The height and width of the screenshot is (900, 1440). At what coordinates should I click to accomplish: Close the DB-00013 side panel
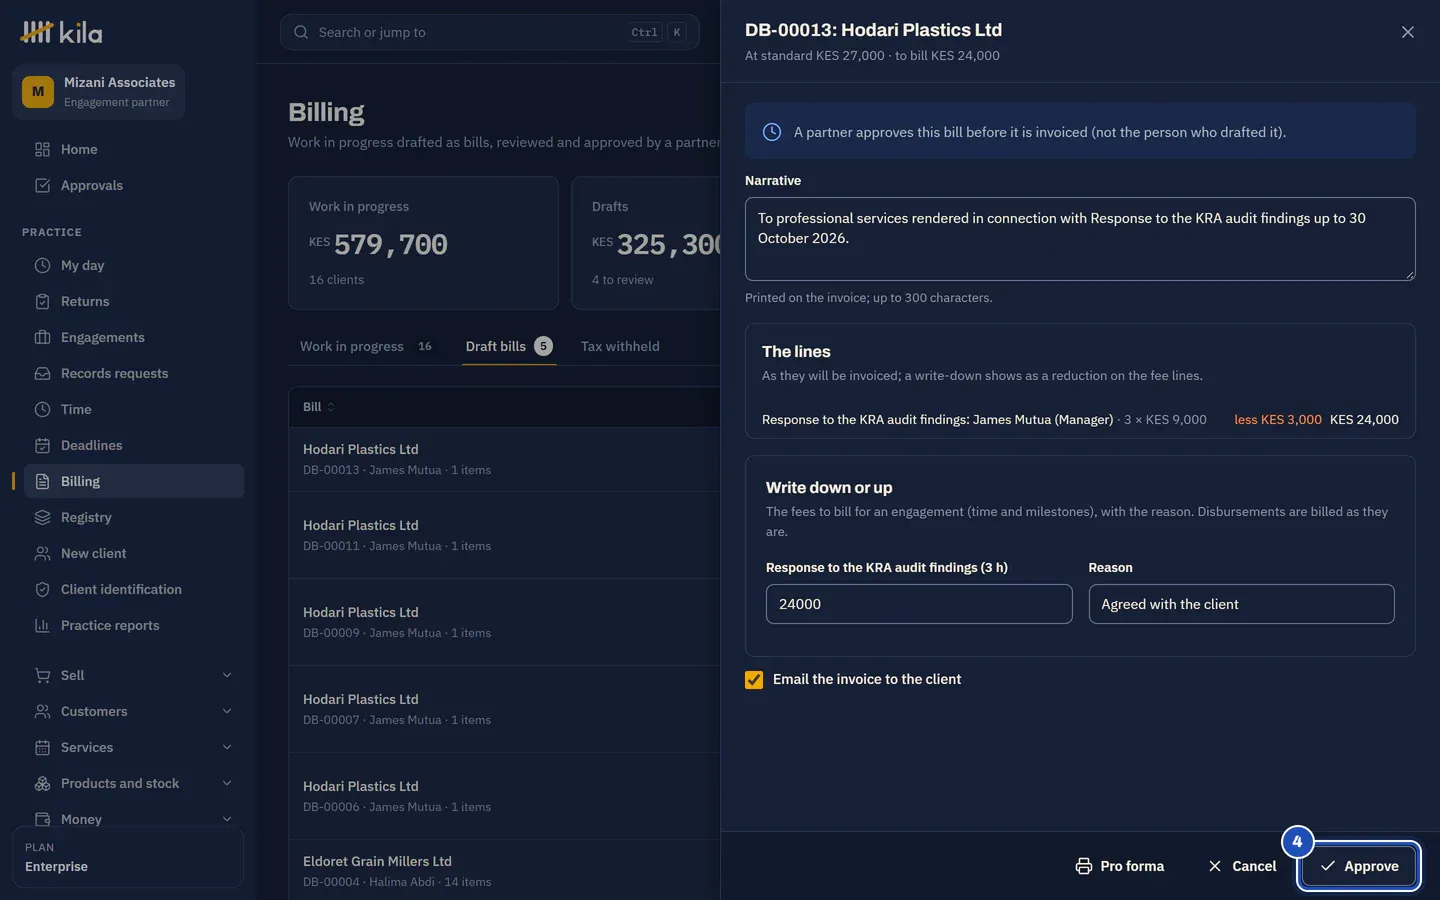point(1408,32)
